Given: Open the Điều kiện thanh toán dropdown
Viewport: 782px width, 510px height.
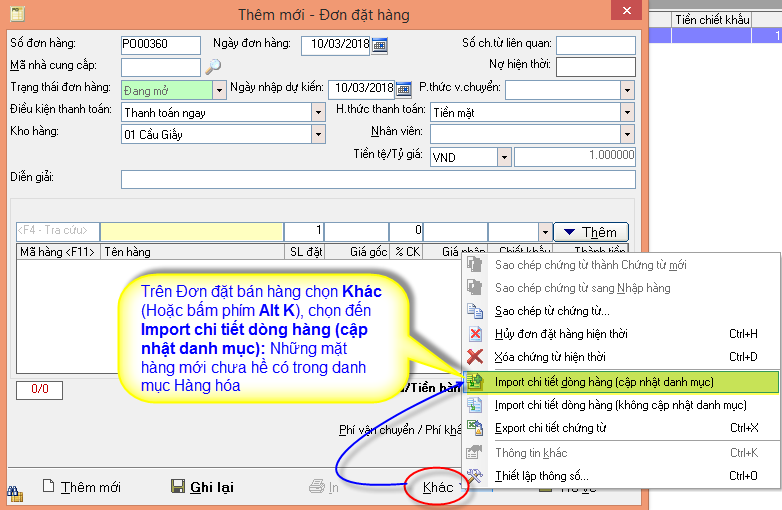Looking at the screenshot, I should 318,112.
